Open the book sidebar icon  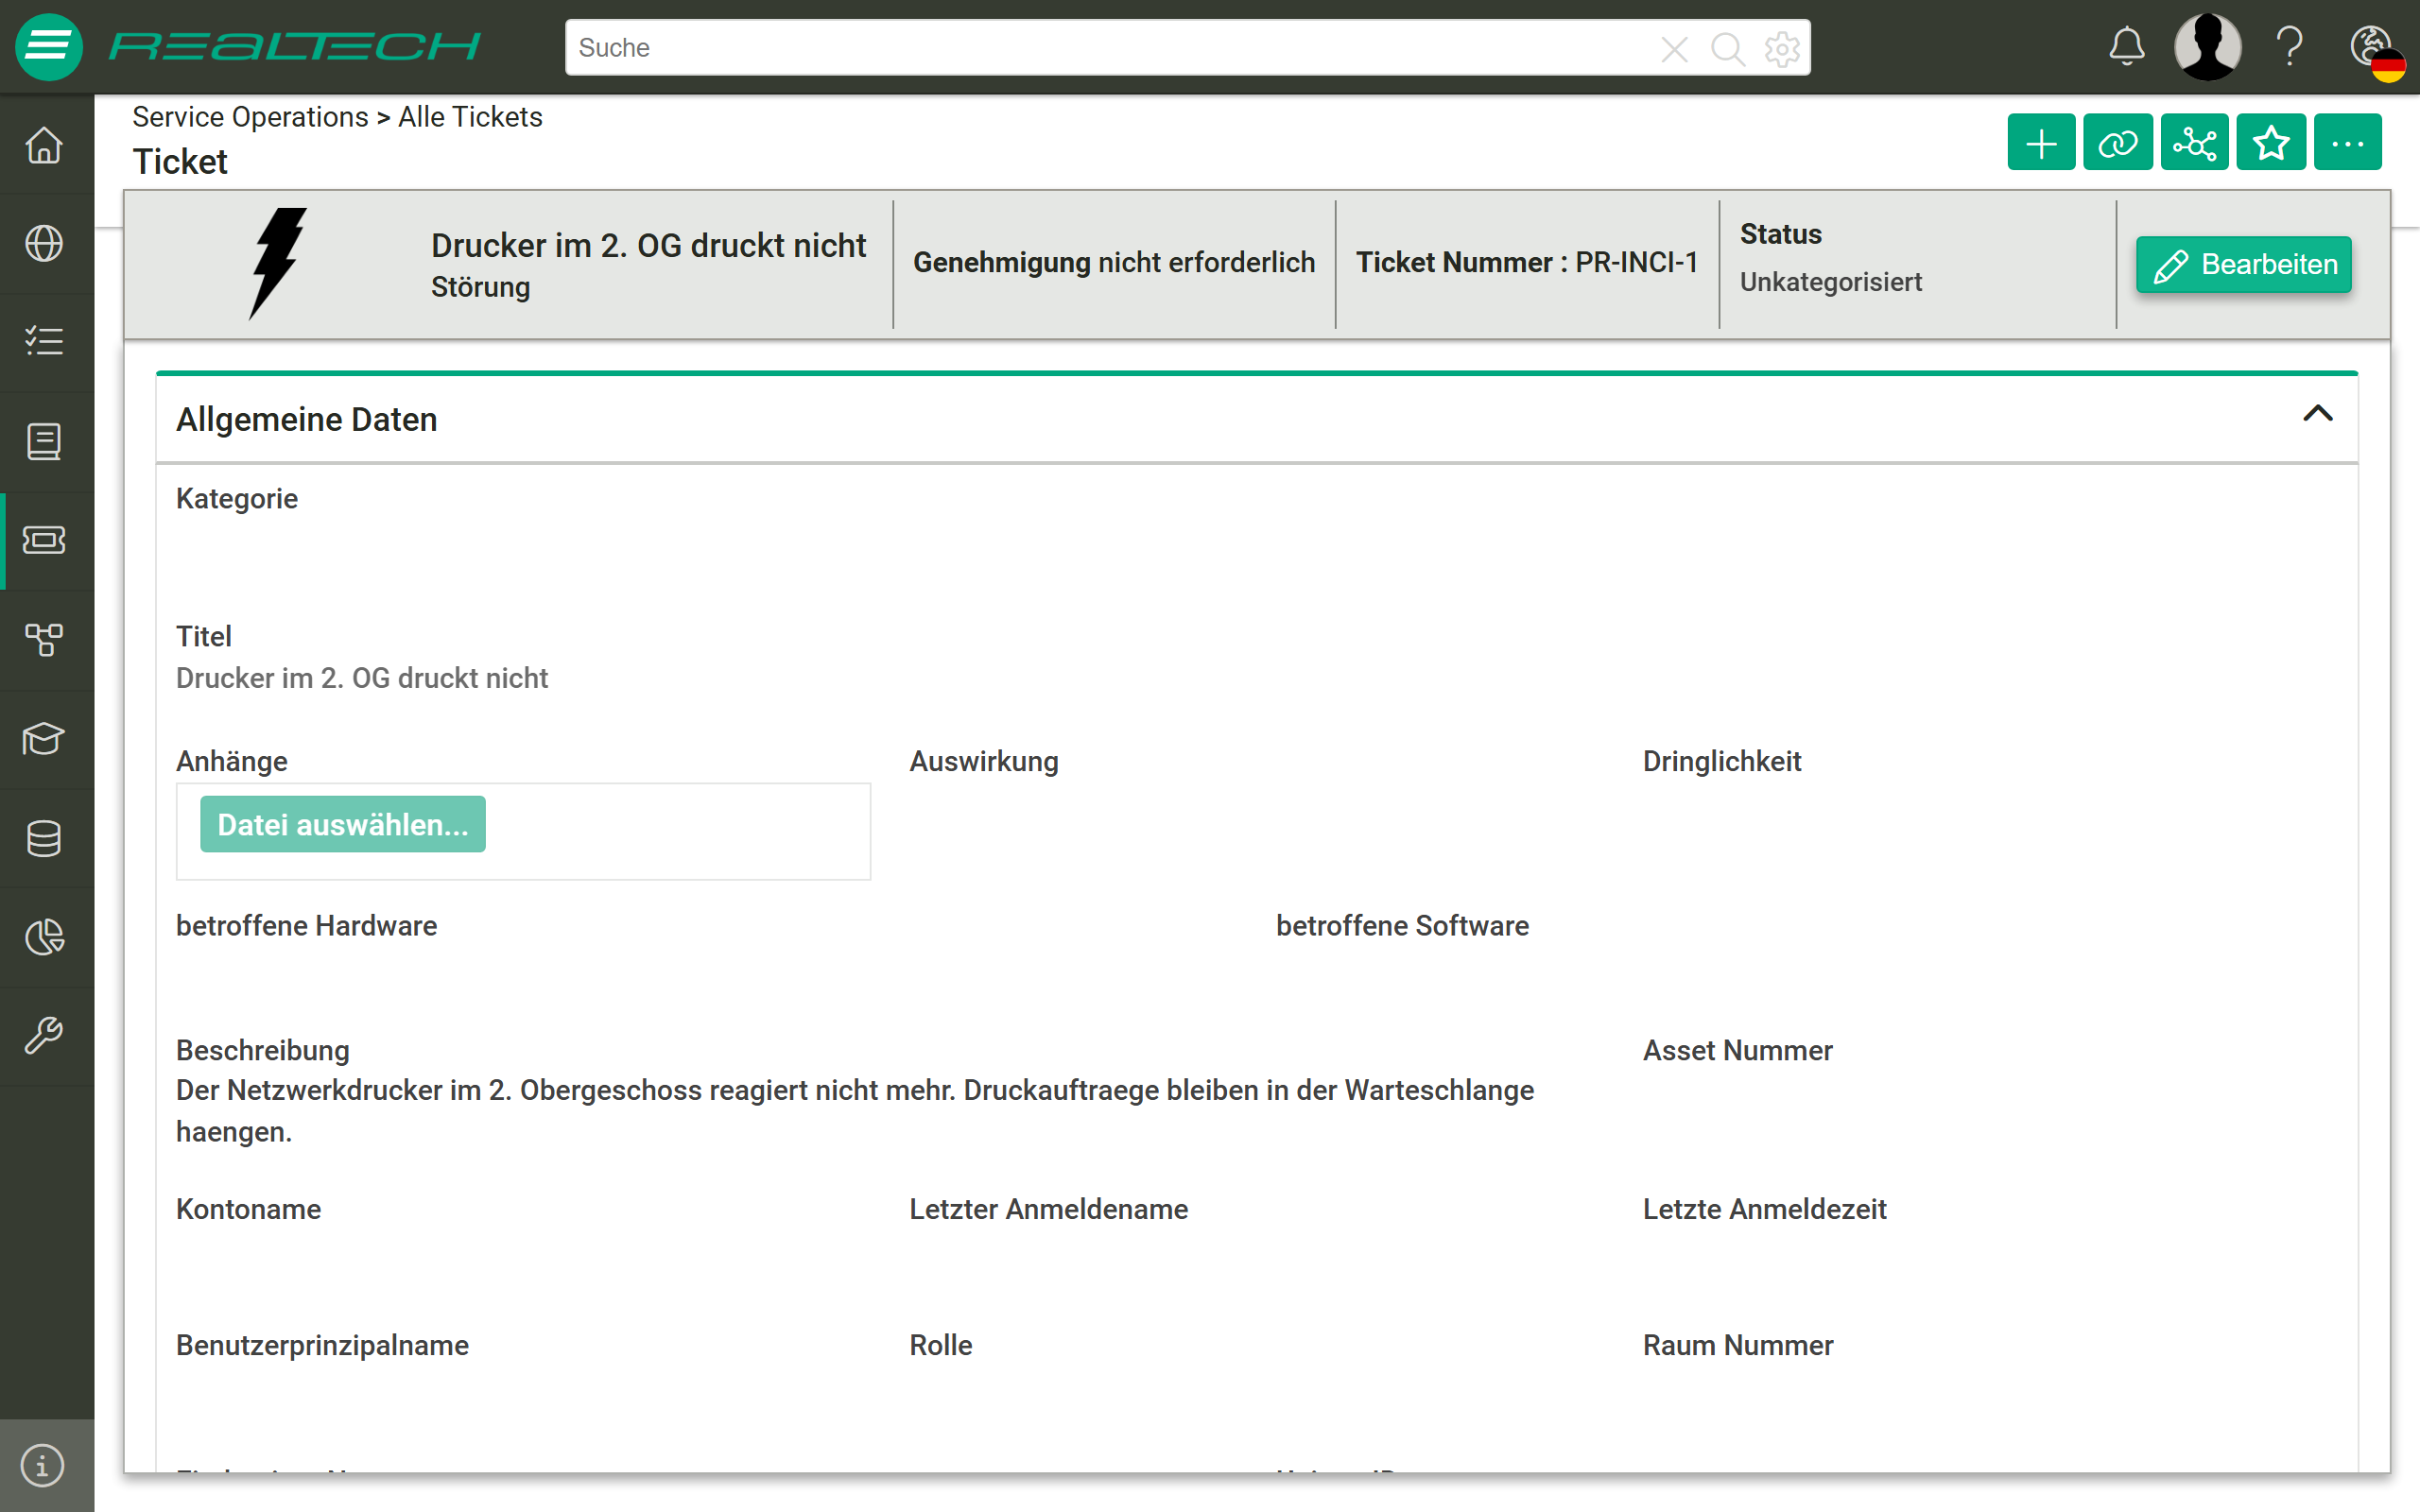click(44, 441)
